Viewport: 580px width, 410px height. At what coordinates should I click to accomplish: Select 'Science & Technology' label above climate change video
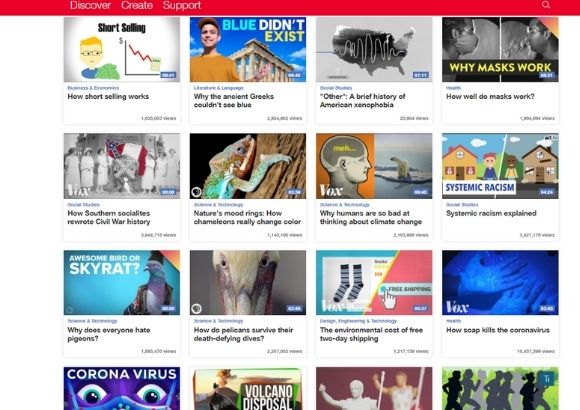(x=345, y=205)
